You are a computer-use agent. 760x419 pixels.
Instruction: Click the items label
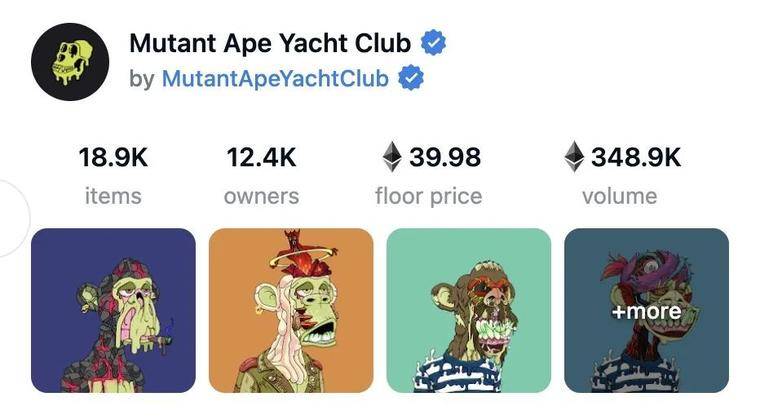point(113,196)
